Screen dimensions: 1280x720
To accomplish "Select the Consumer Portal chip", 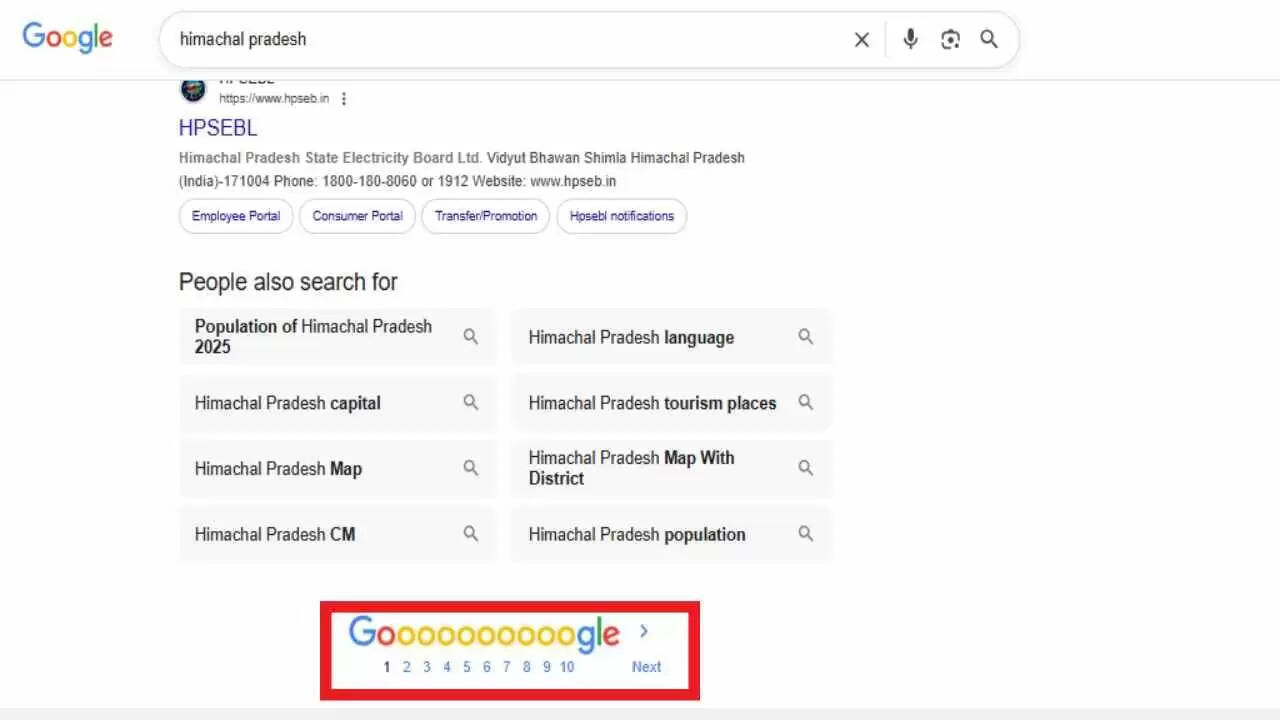I will (357, 216).
